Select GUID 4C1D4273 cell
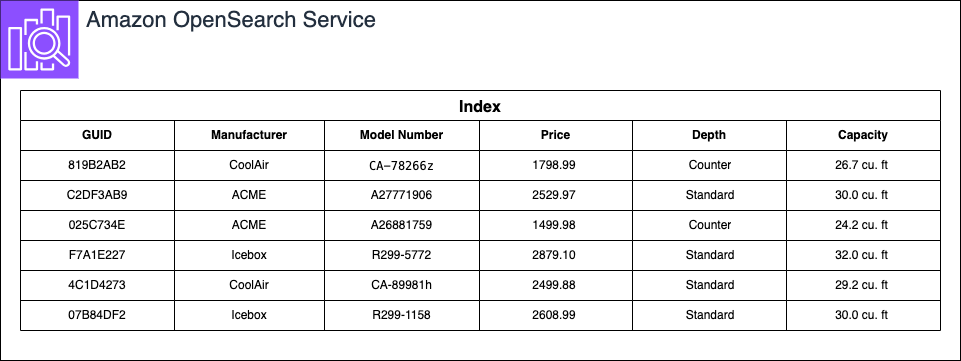 (97, 285)
